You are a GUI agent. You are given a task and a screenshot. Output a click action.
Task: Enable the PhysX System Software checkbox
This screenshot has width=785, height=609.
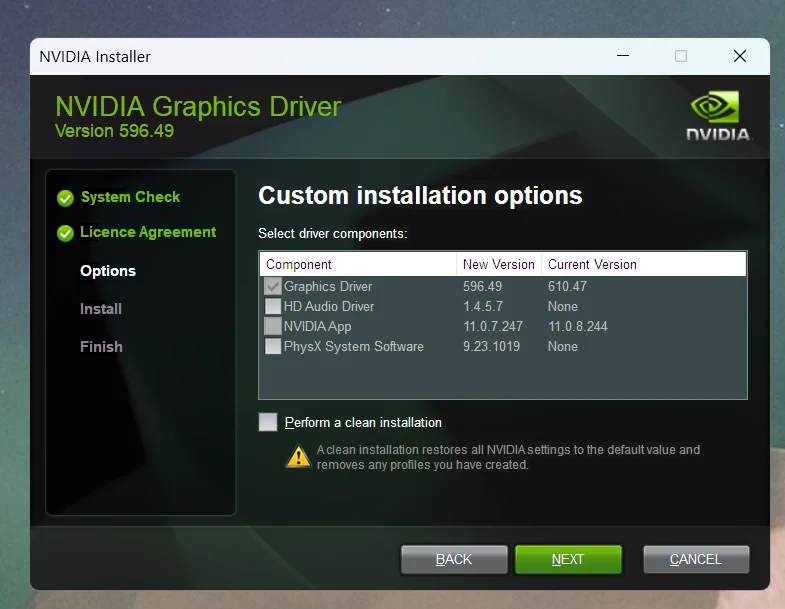pyautogui.click(x=273, y=346)
